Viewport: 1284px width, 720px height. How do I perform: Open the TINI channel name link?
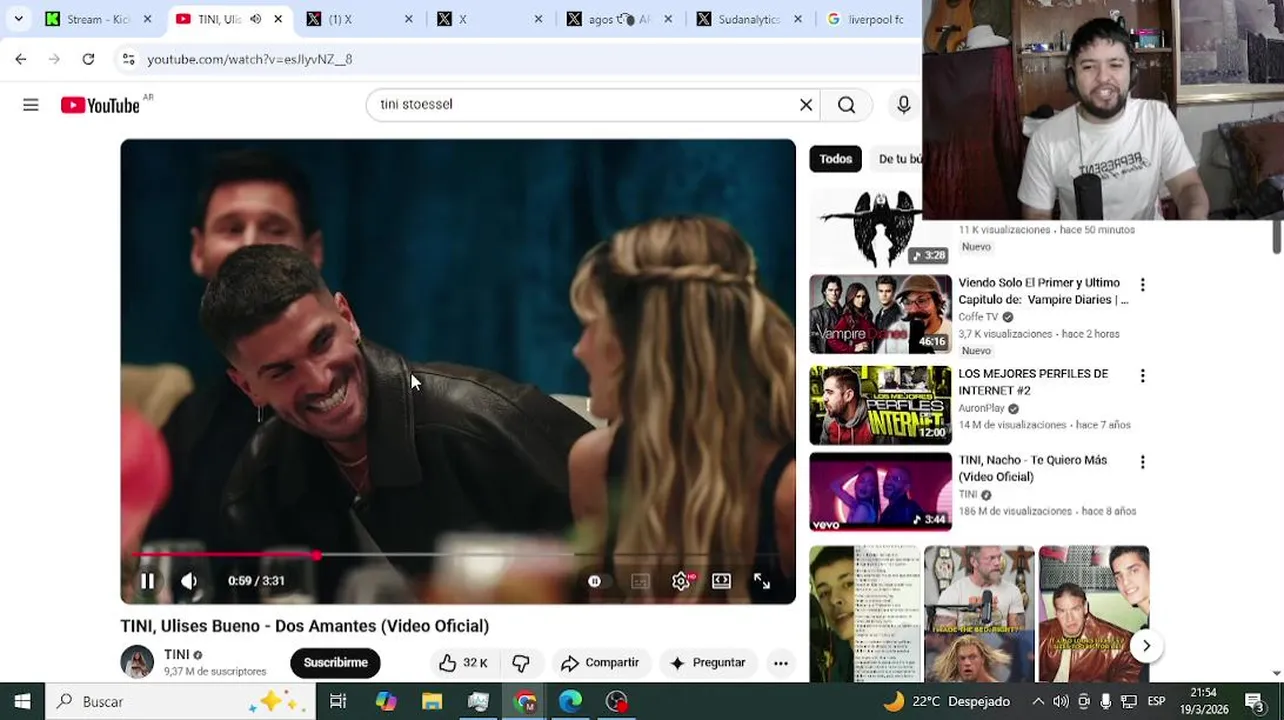[176, 654]
